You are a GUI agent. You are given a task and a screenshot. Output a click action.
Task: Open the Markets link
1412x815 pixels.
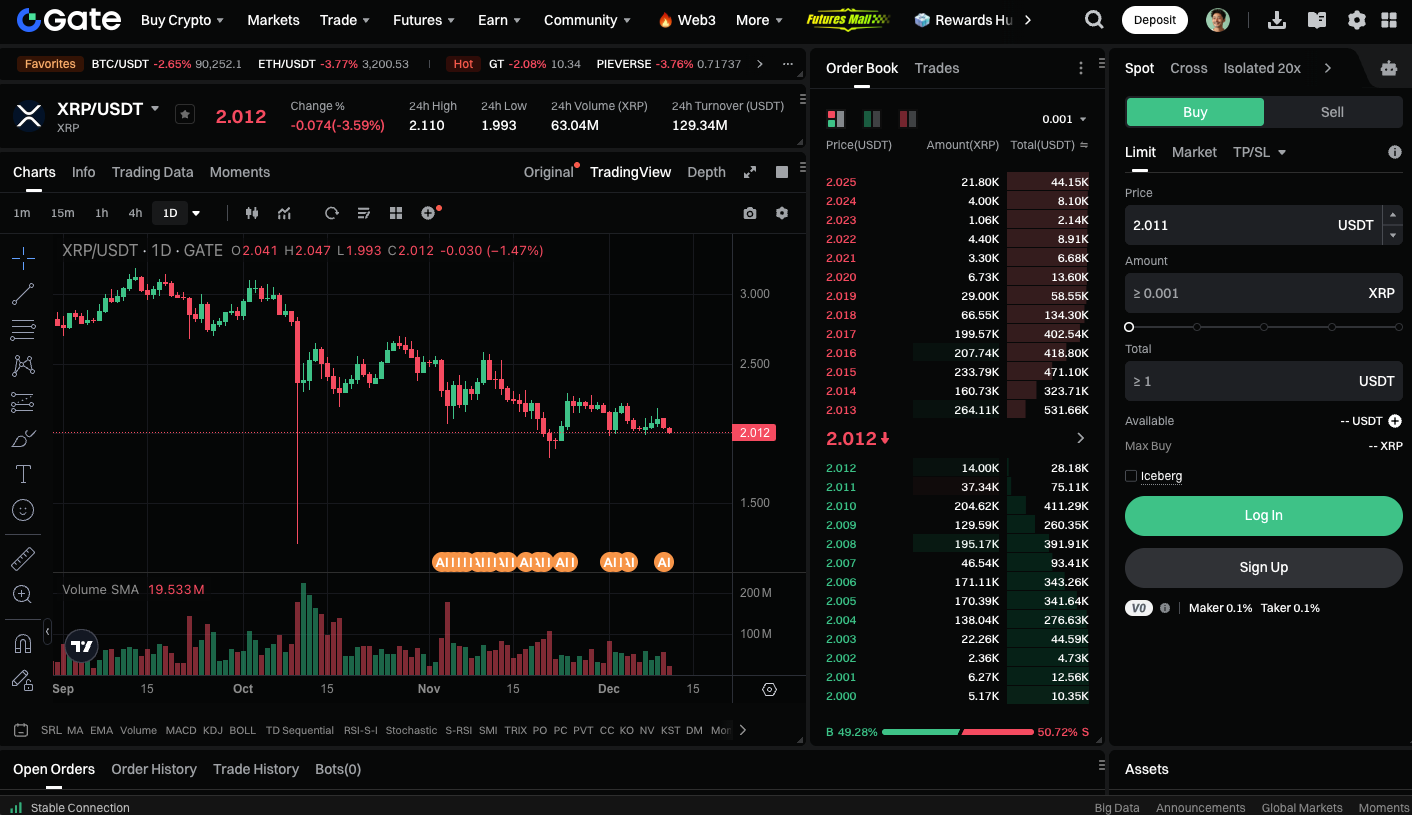tap(273, 20)
